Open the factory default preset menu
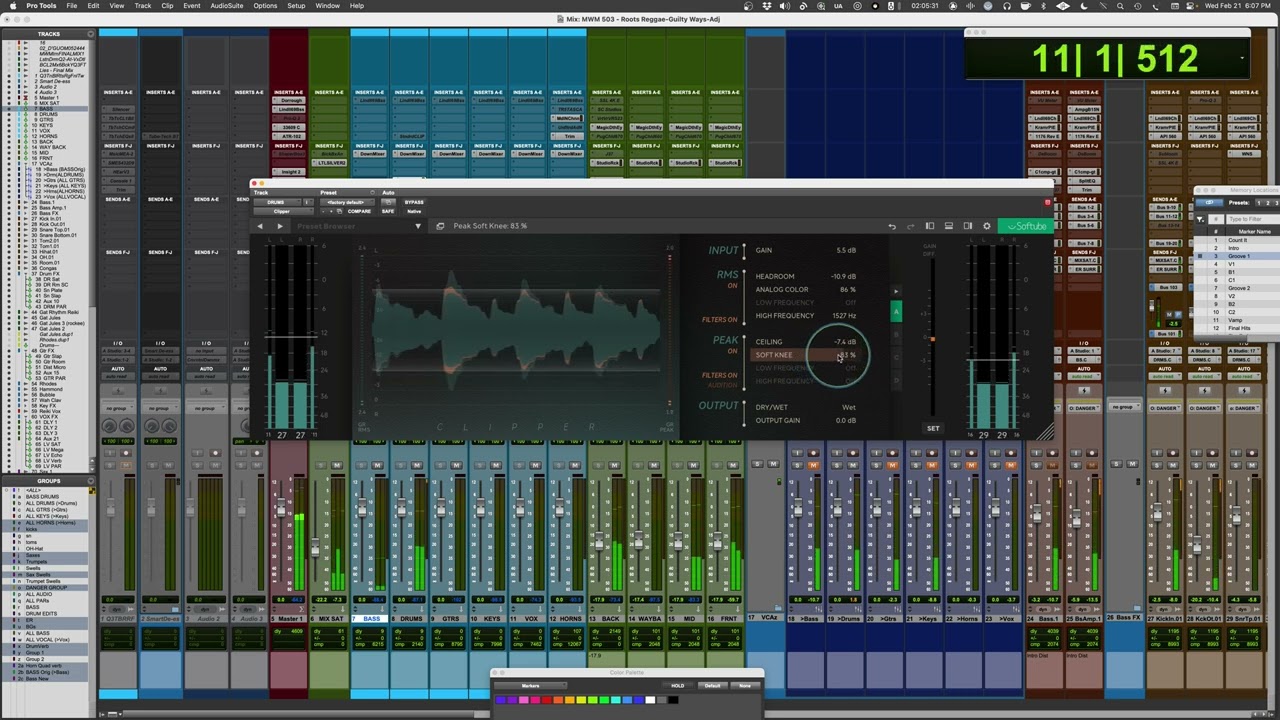Screen dimensions: 1280x720 pos(346,202)
